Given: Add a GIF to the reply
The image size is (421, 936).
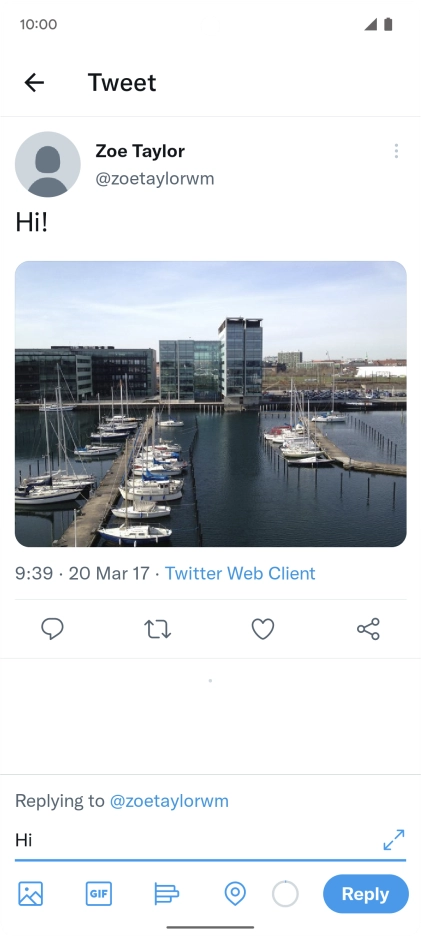Looking at the screenshot, I should (99, 894).
